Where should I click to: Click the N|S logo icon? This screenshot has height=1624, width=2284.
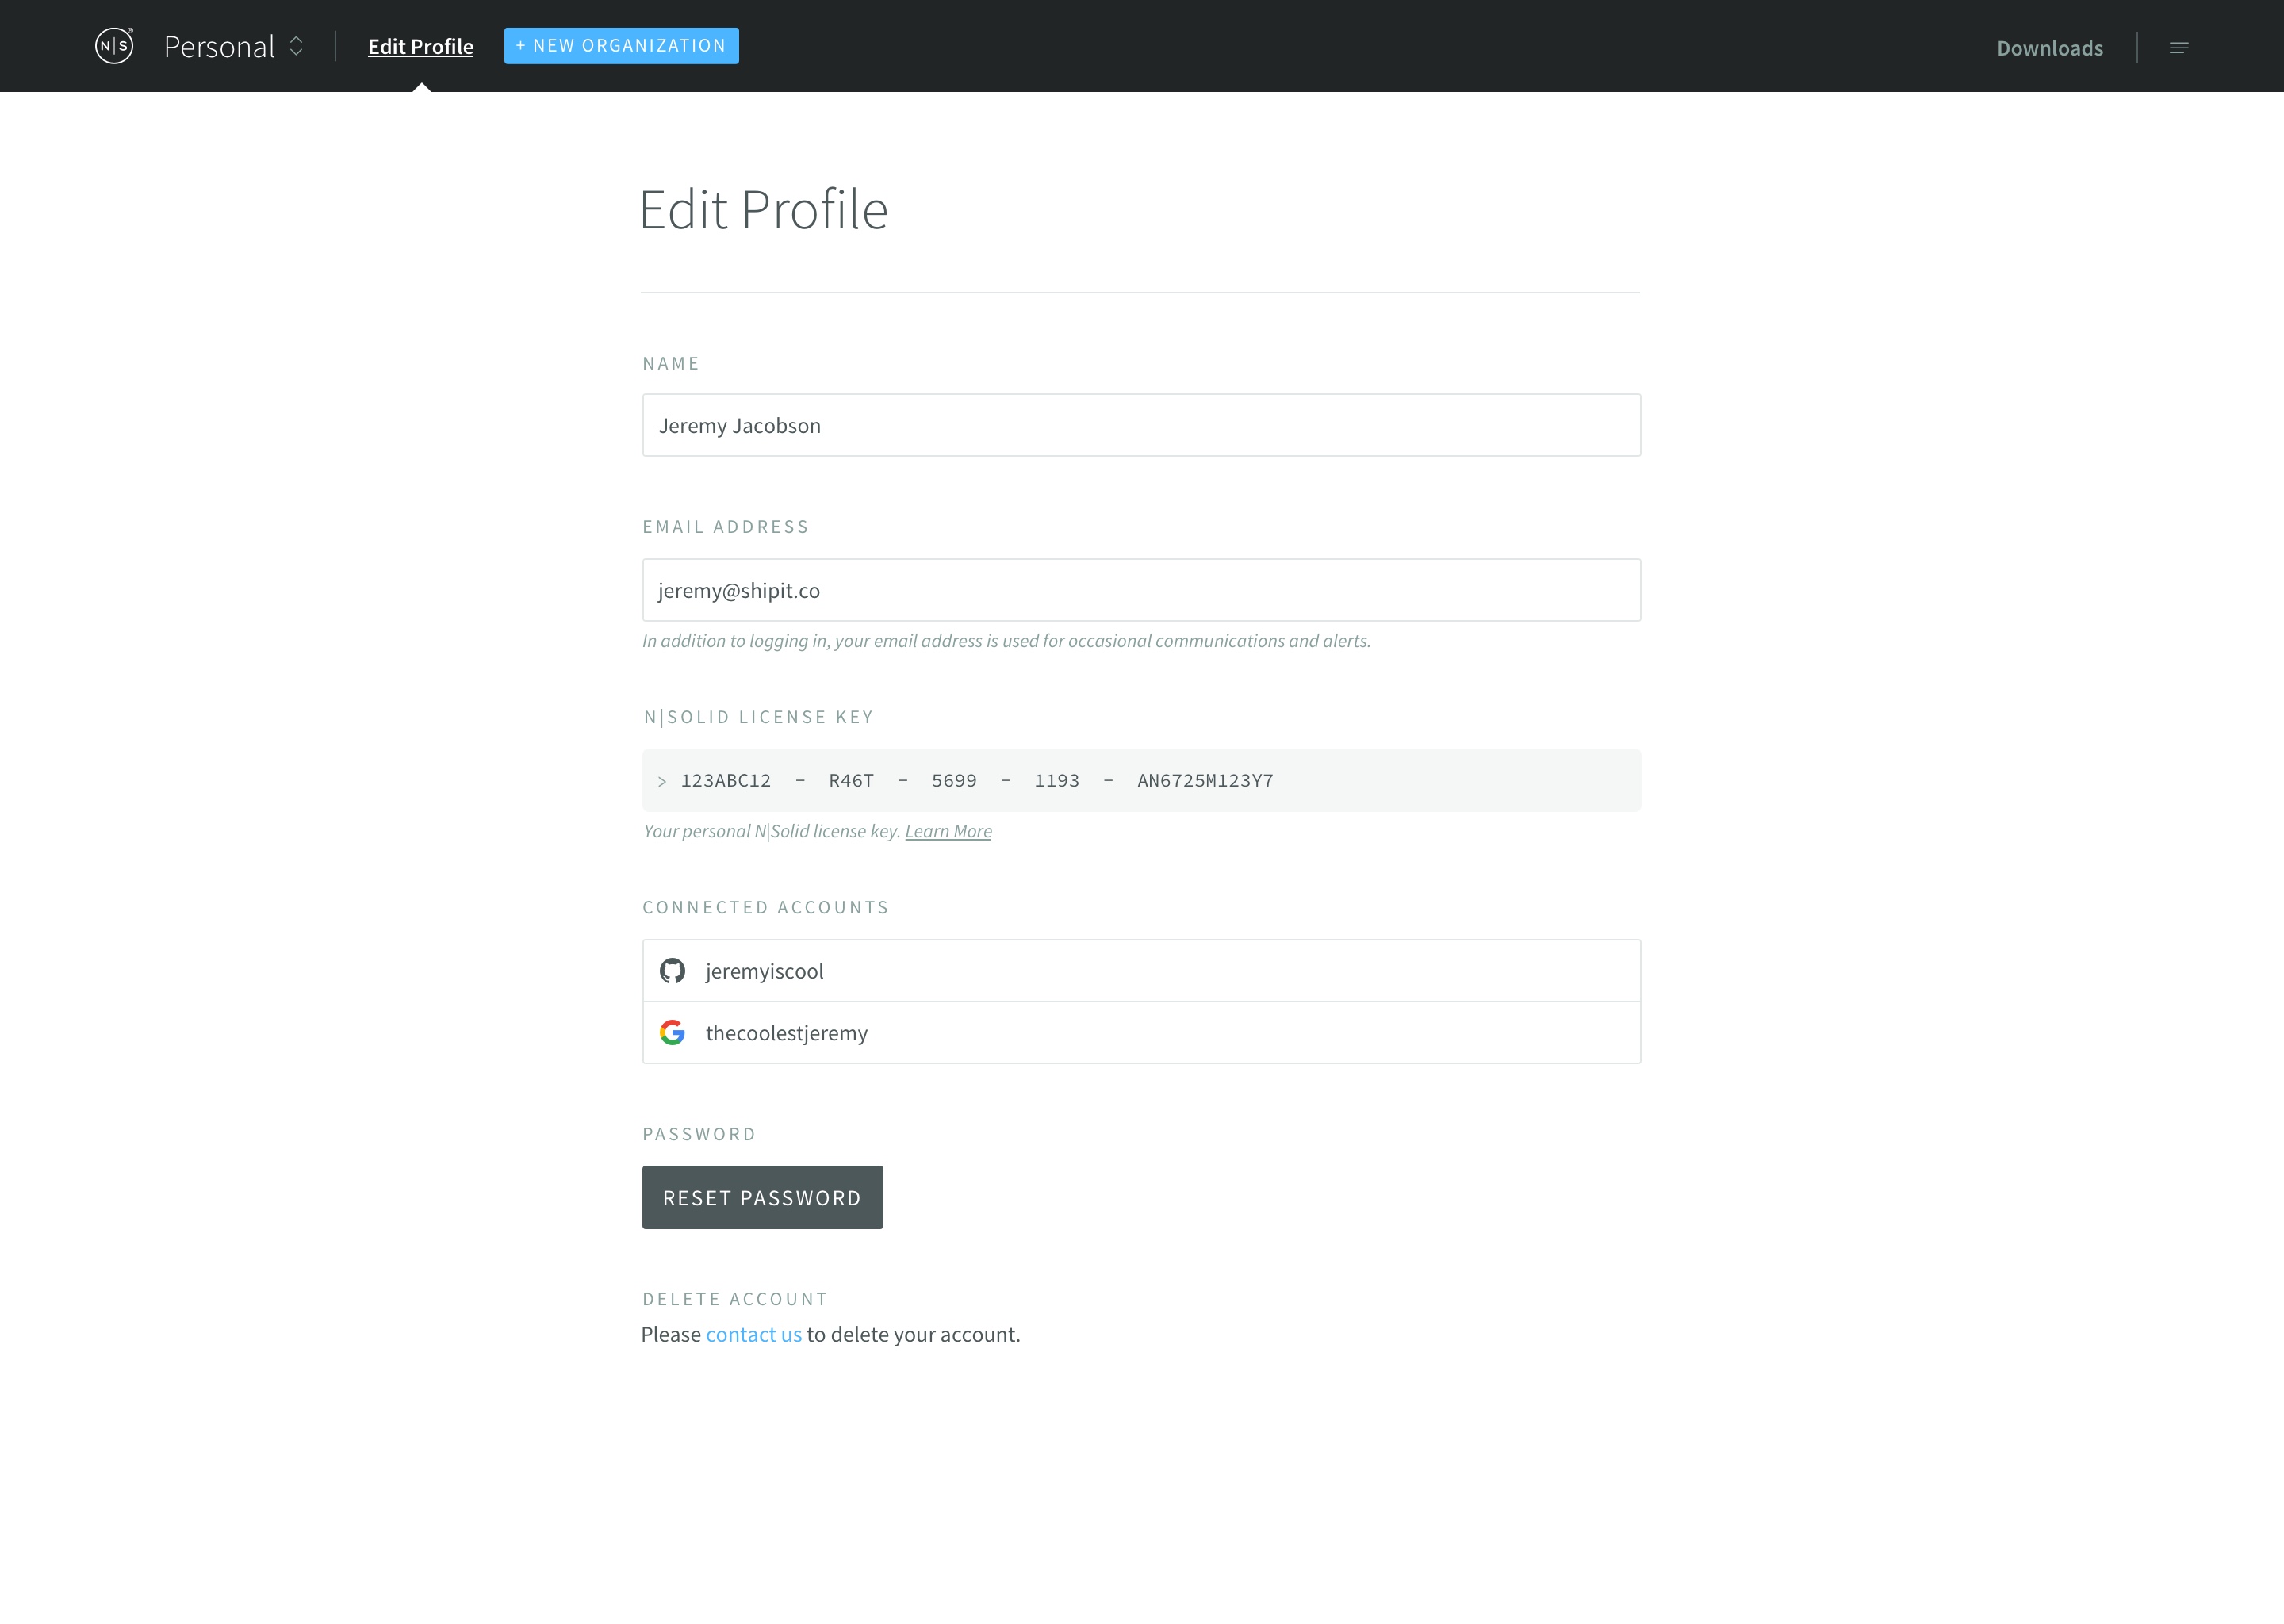[114, 46]
